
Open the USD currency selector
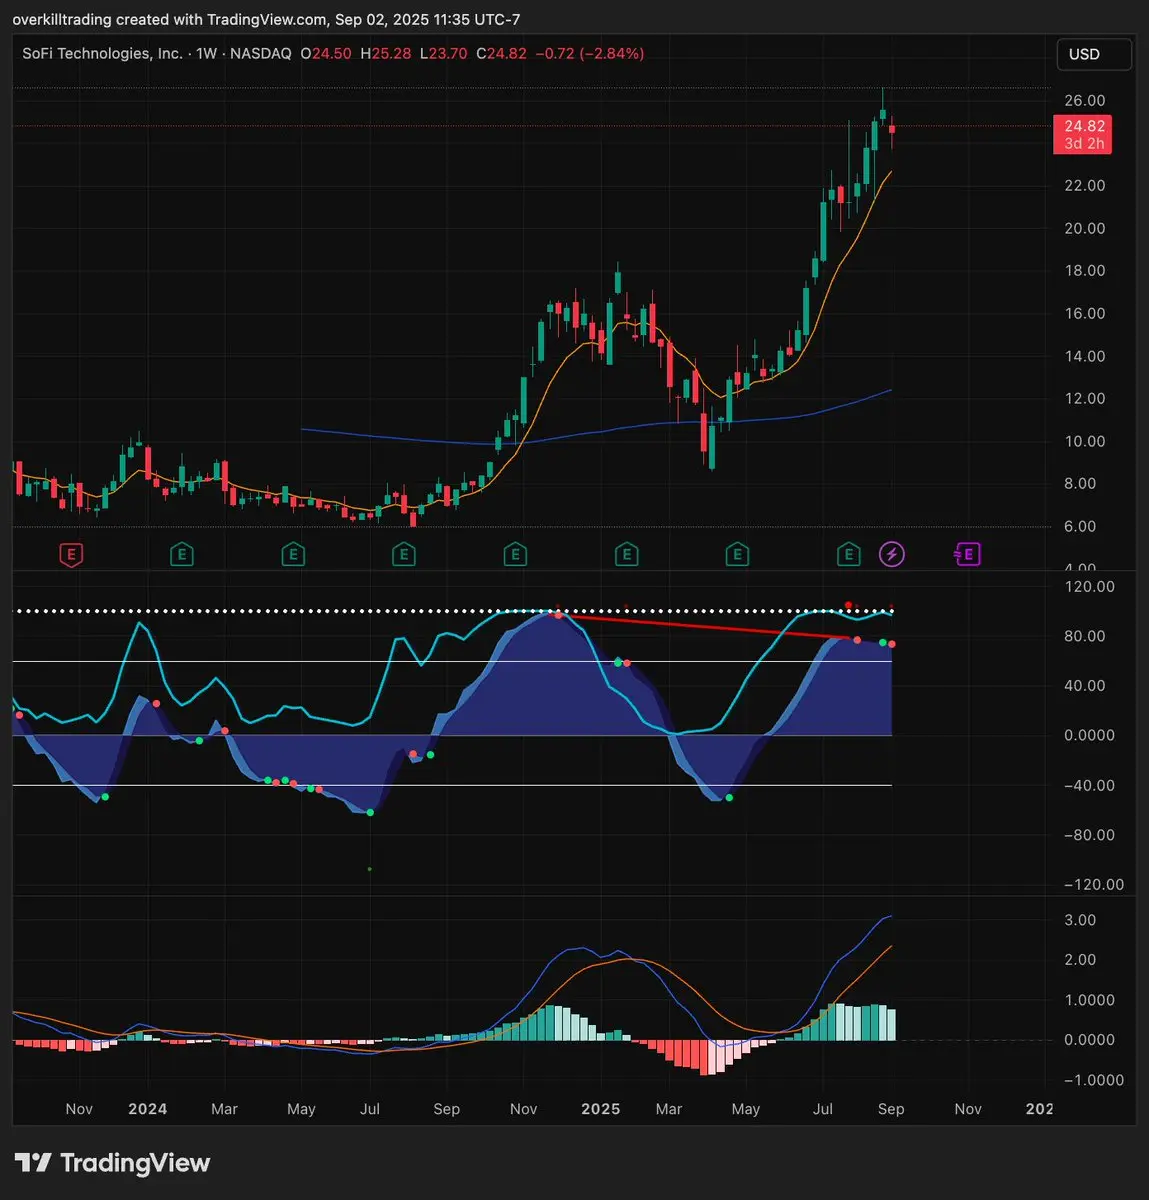tap(1094, 54)
